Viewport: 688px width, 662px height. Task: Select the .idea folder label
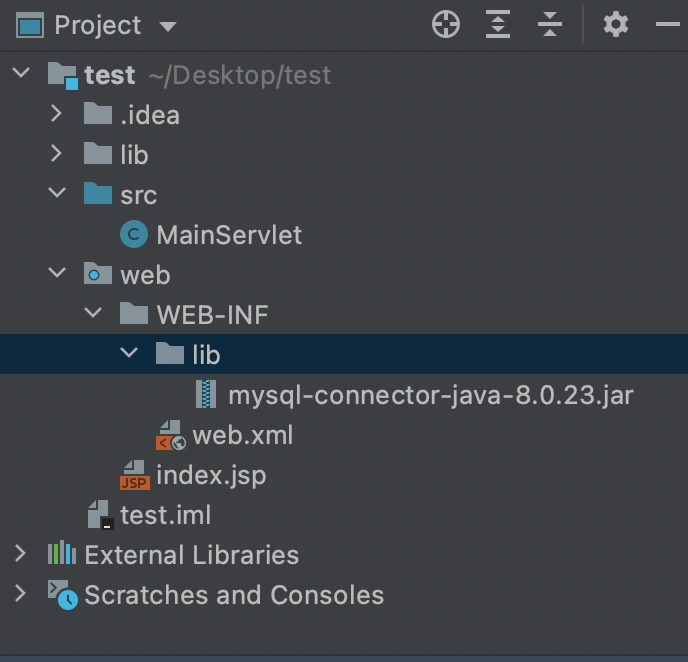[x=150, y=115]
